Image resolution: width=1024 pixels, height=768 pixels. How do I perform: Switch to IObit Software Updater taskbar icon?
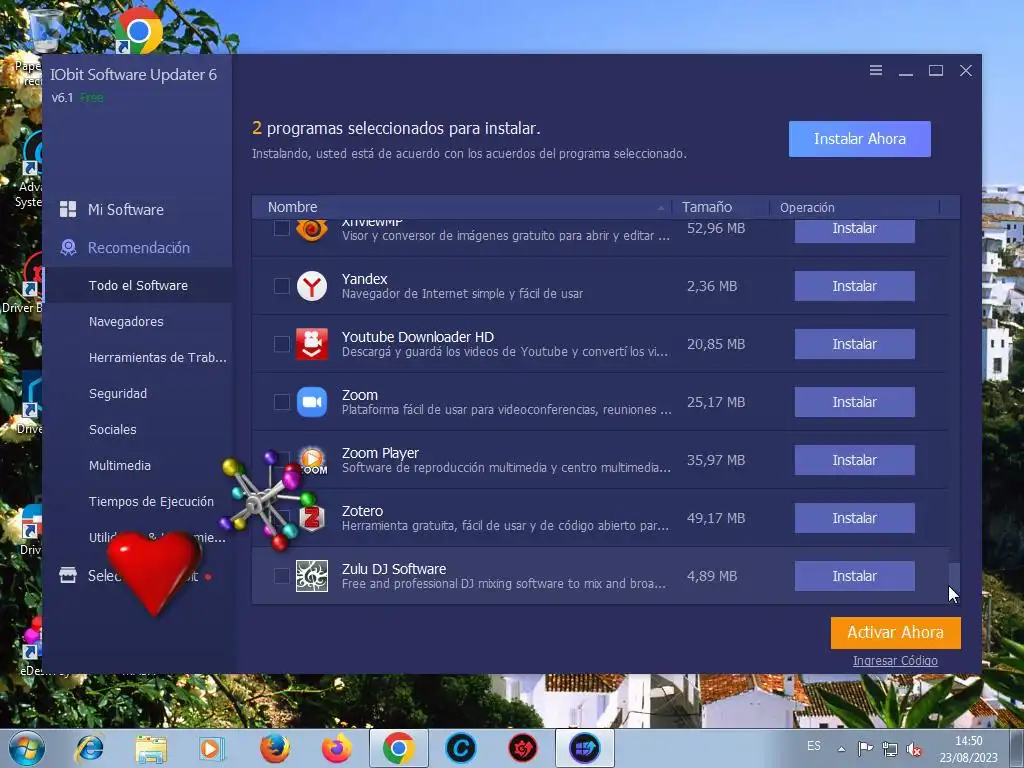pos(584,748)
